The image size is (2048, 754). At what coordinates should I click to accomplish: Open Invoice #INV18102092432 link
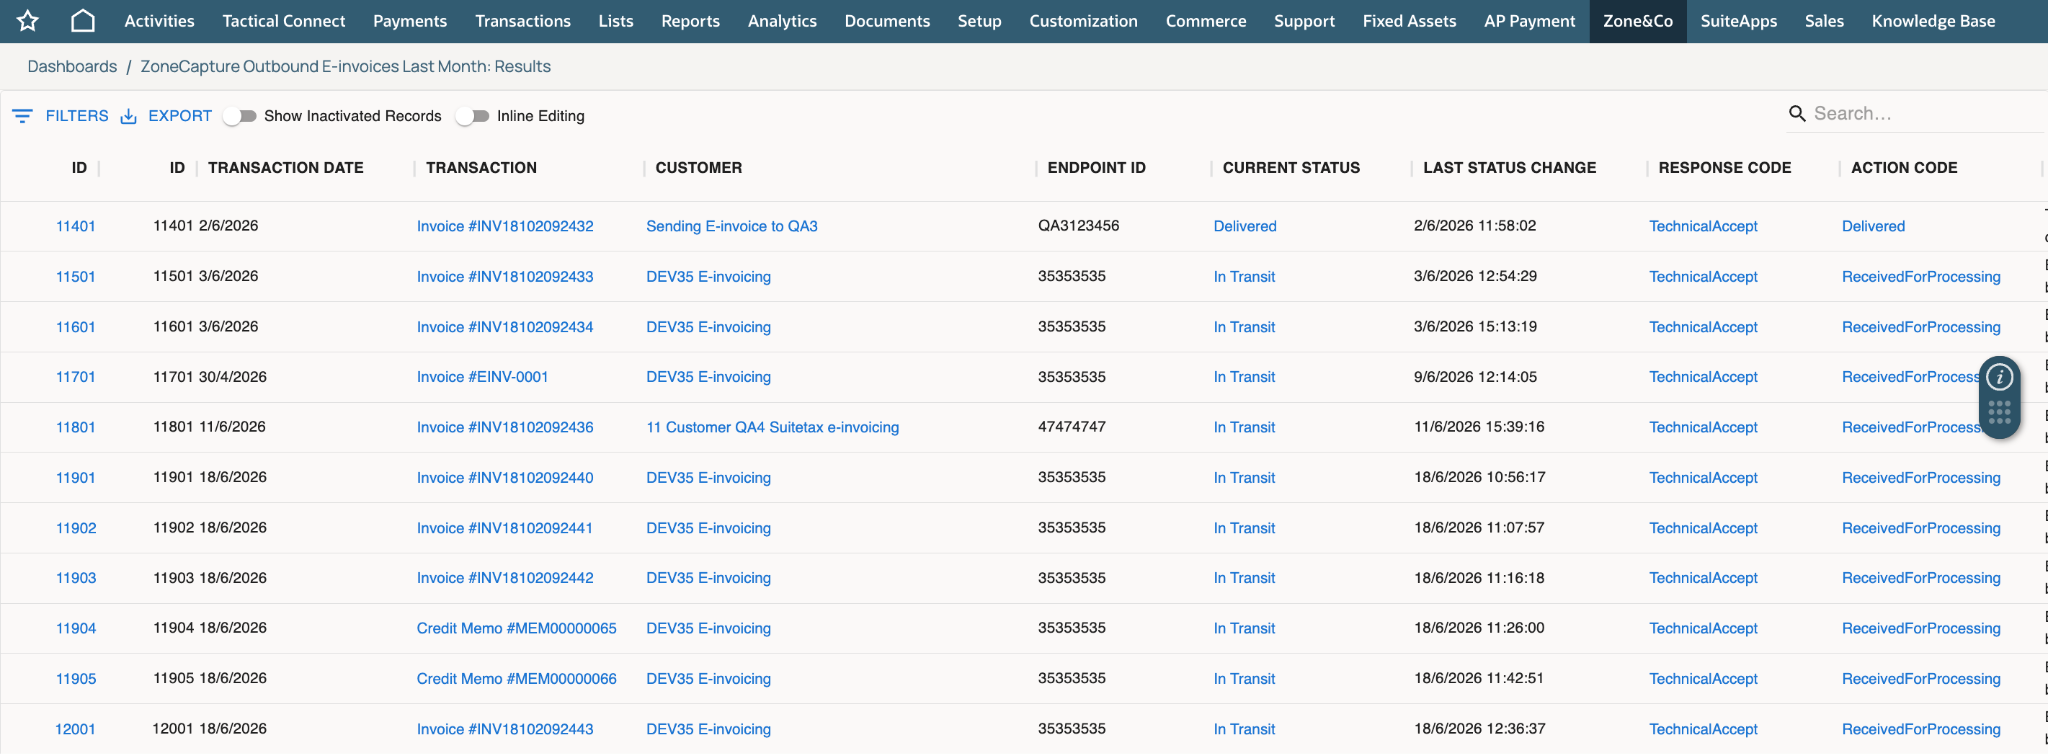coord(505,226)
